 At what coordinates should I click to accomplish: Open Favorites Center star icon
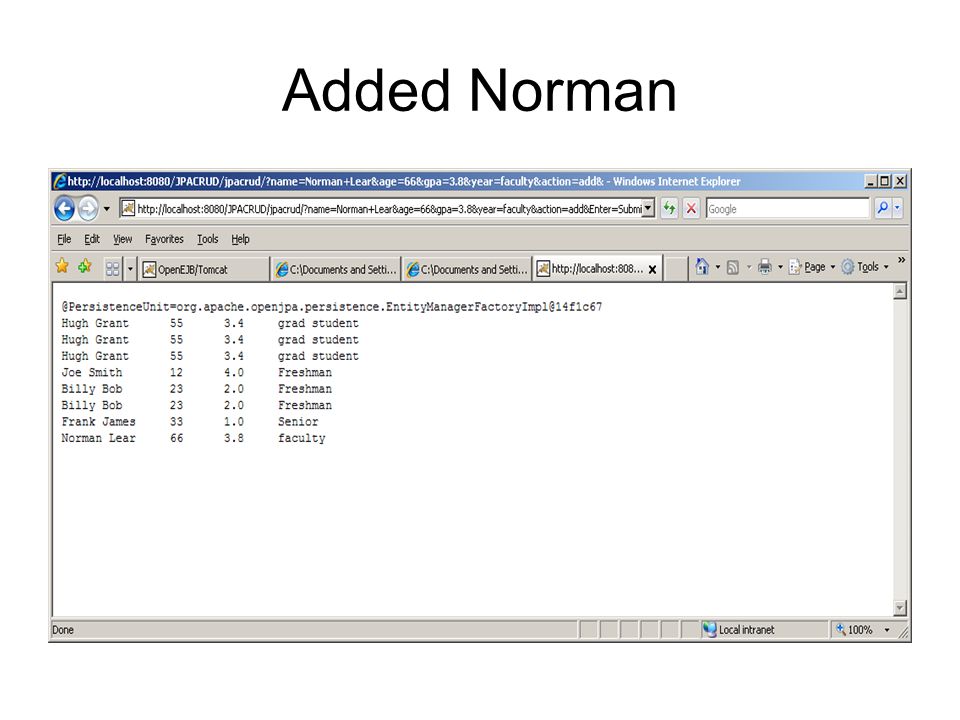(62, 266)
